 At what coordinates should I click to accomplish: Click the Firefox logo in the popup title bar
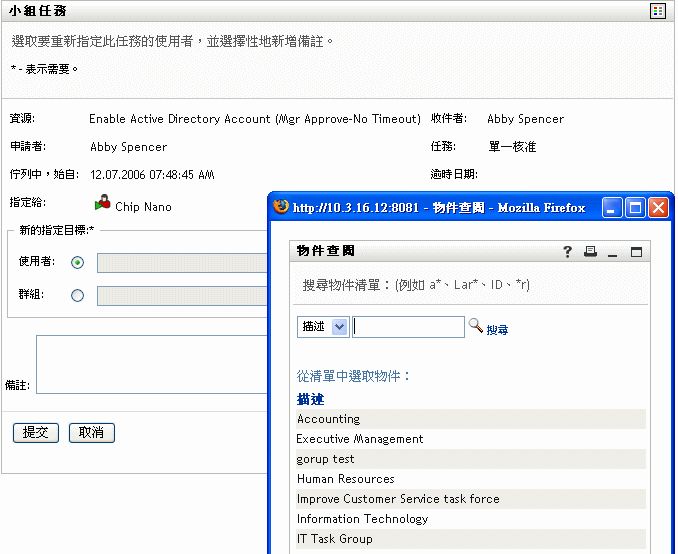click(281, 206)
